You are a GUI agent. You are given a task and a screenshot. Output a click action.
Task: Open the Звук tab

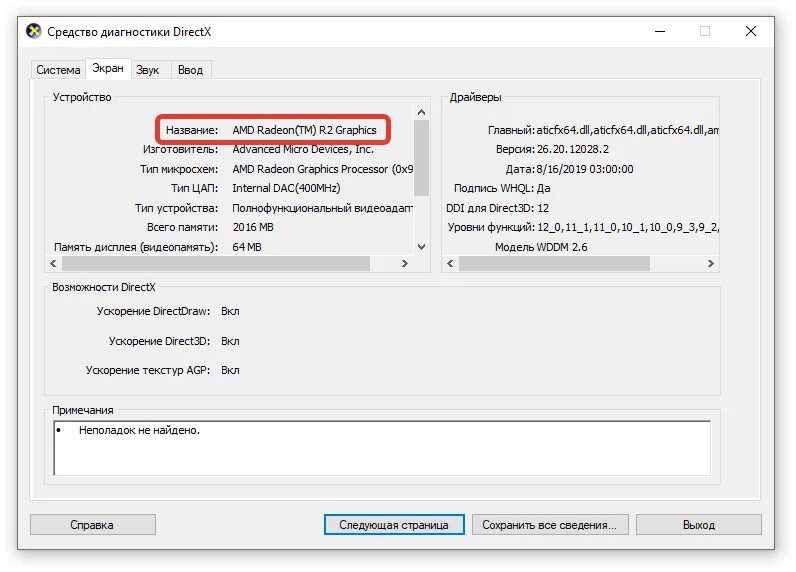148,70
